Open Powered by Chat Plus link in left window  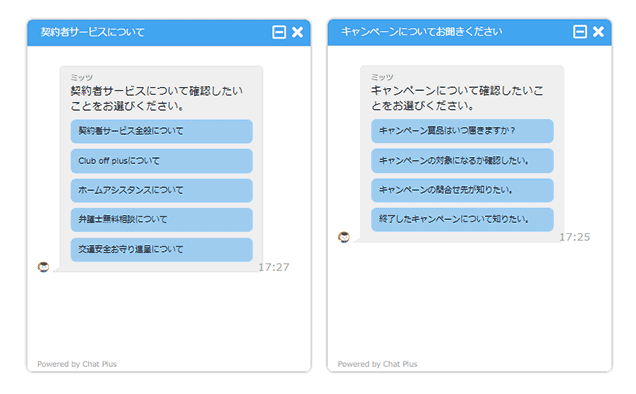(x=77, y=364)
